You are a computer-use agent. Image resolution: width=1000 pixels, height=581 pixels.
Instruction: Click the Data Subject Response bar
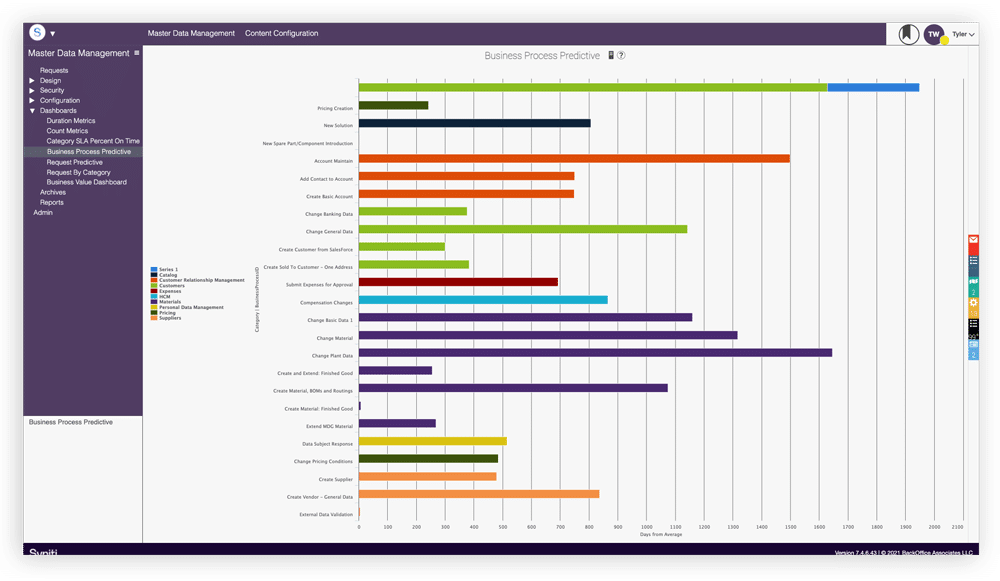[432, 441]
